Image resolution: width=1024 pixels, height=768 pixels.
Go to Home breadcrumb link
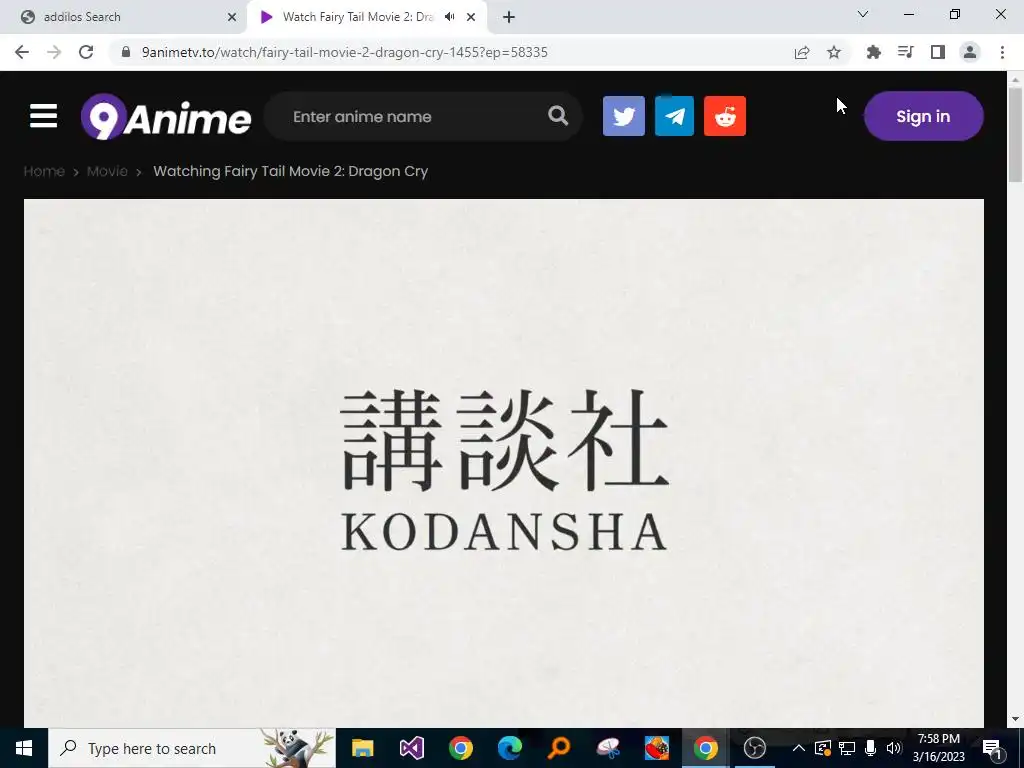(44, 171)
